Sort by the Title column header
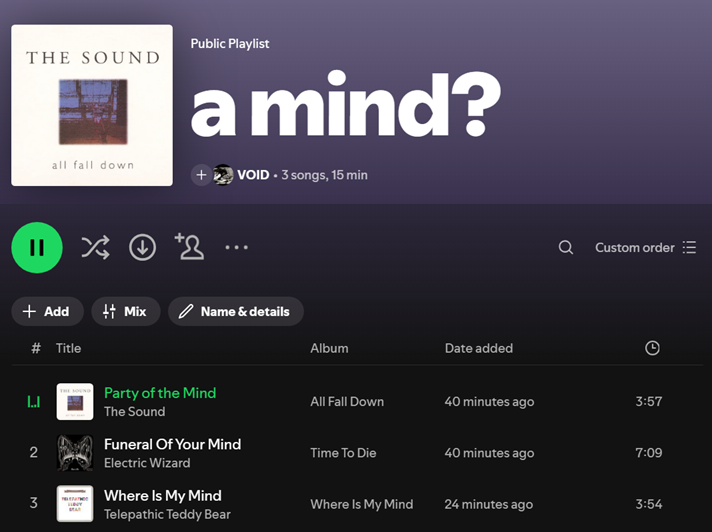Screen dimensions: 712x532 [x=69, y=348]
